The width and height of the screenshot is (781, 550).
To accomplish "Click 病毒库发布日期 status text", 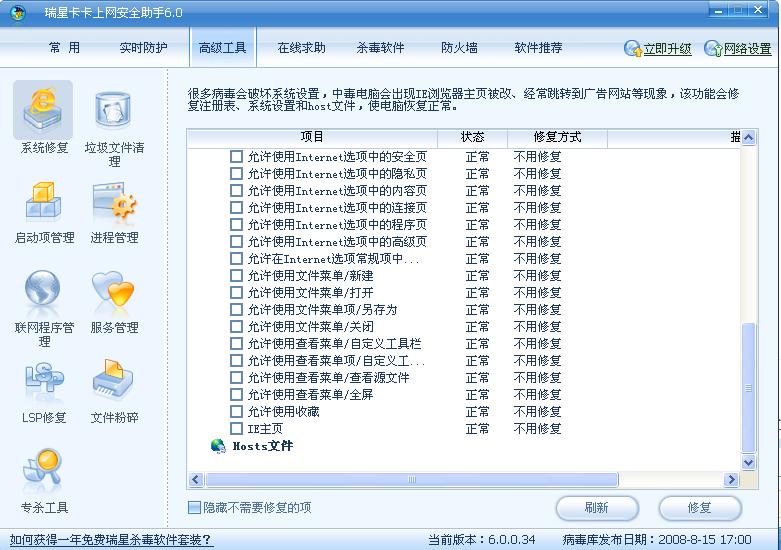I will point(656,540).
